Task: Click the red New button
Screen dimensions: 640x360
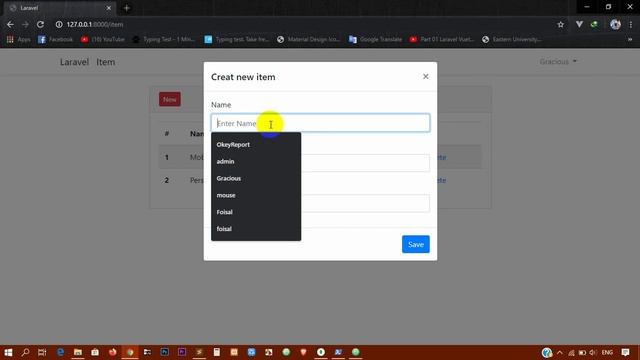Action: click(170, 99)
